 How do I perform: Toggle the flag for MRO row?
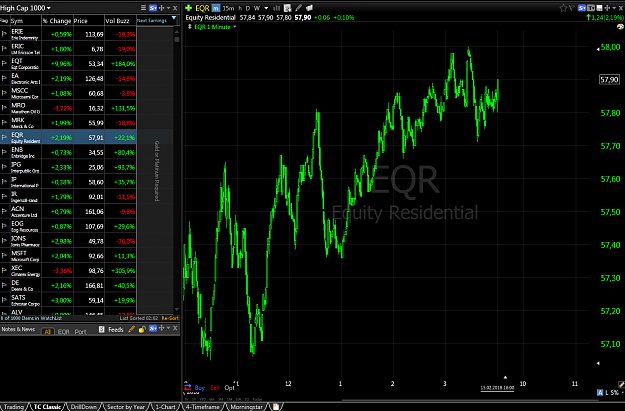tap(4, 108)
